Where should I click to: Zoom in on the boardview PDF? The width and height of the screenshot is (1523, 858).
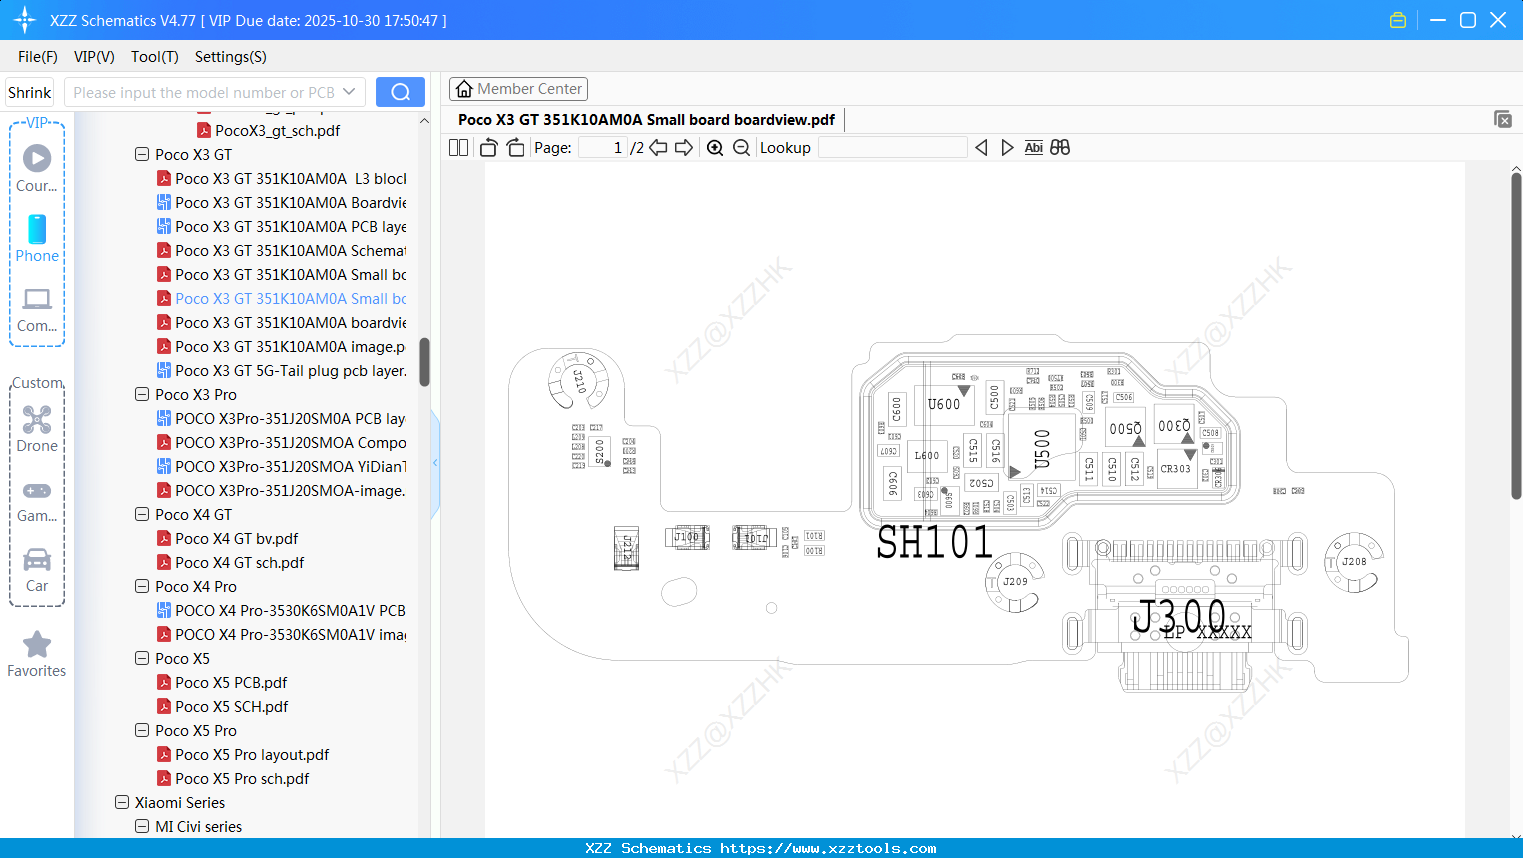(715, 147)
